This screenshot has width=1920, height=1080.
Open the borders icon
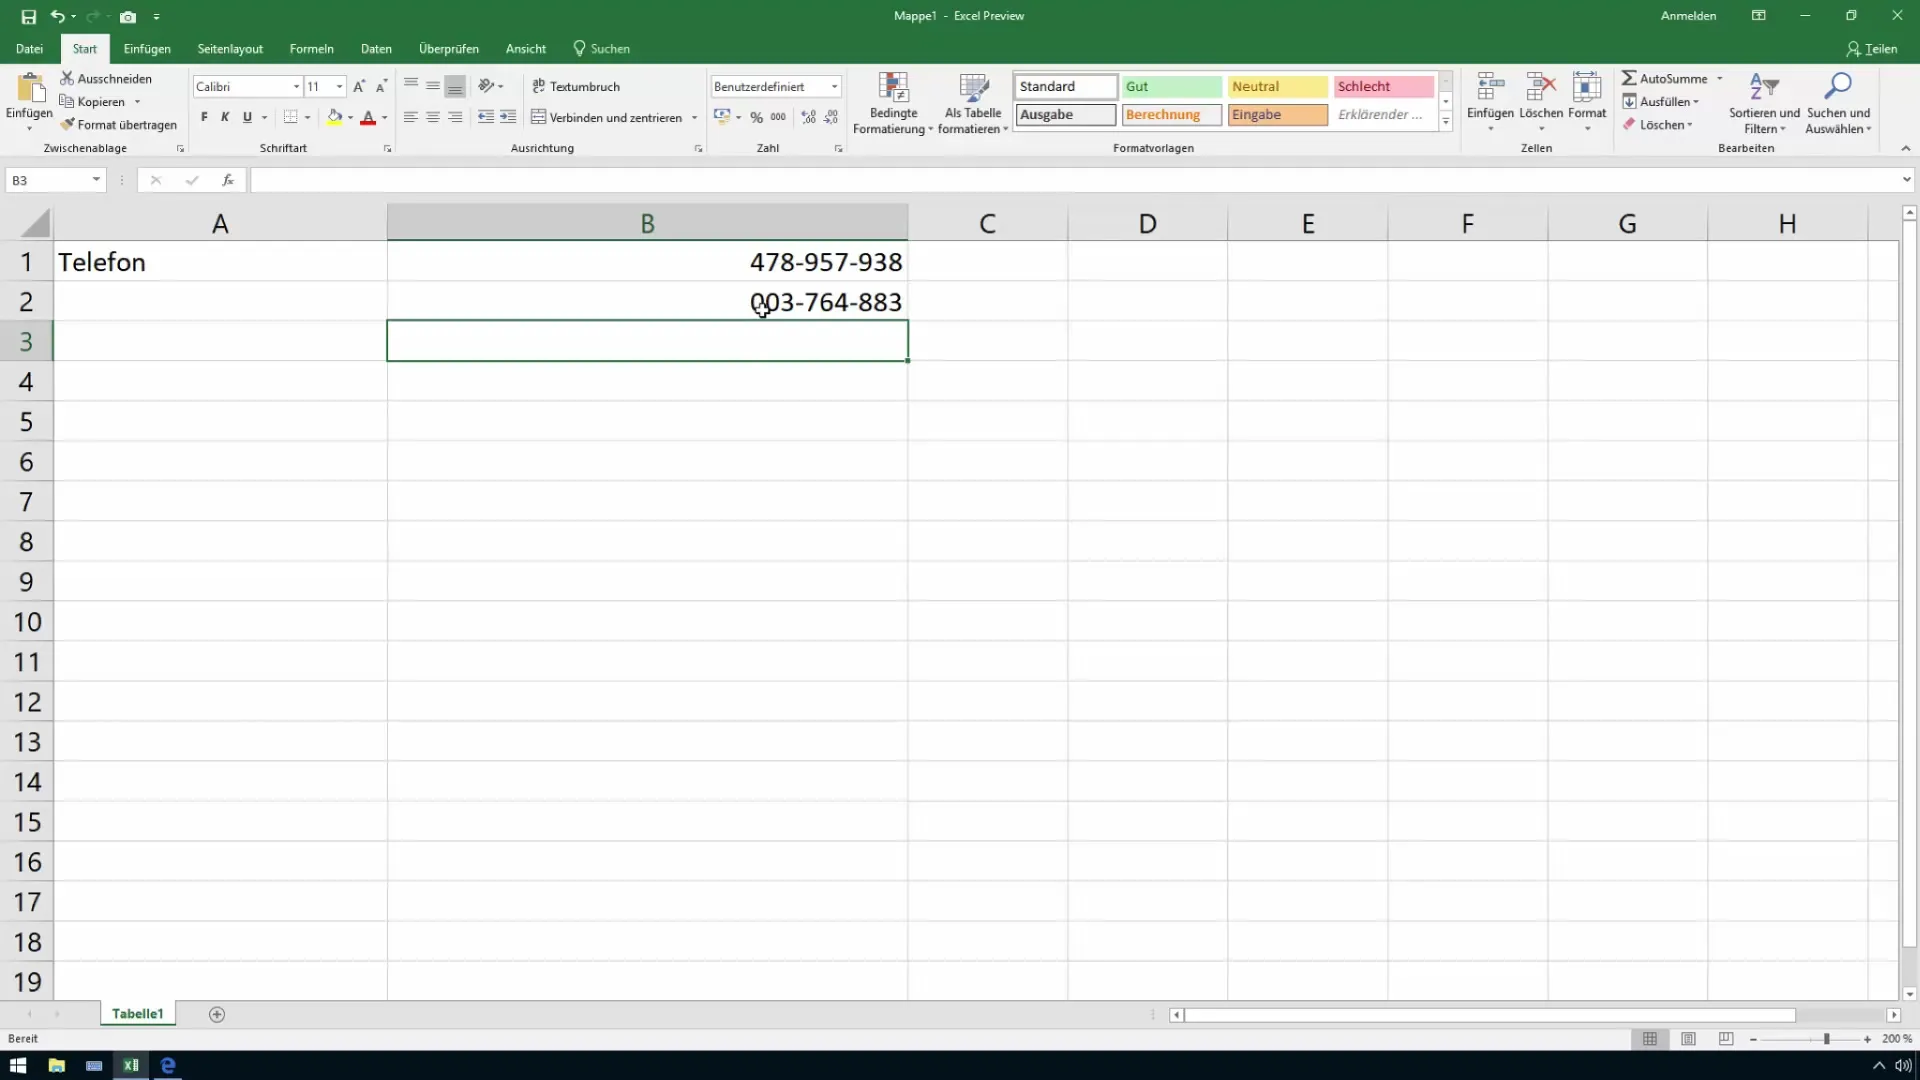pos(290,117)
